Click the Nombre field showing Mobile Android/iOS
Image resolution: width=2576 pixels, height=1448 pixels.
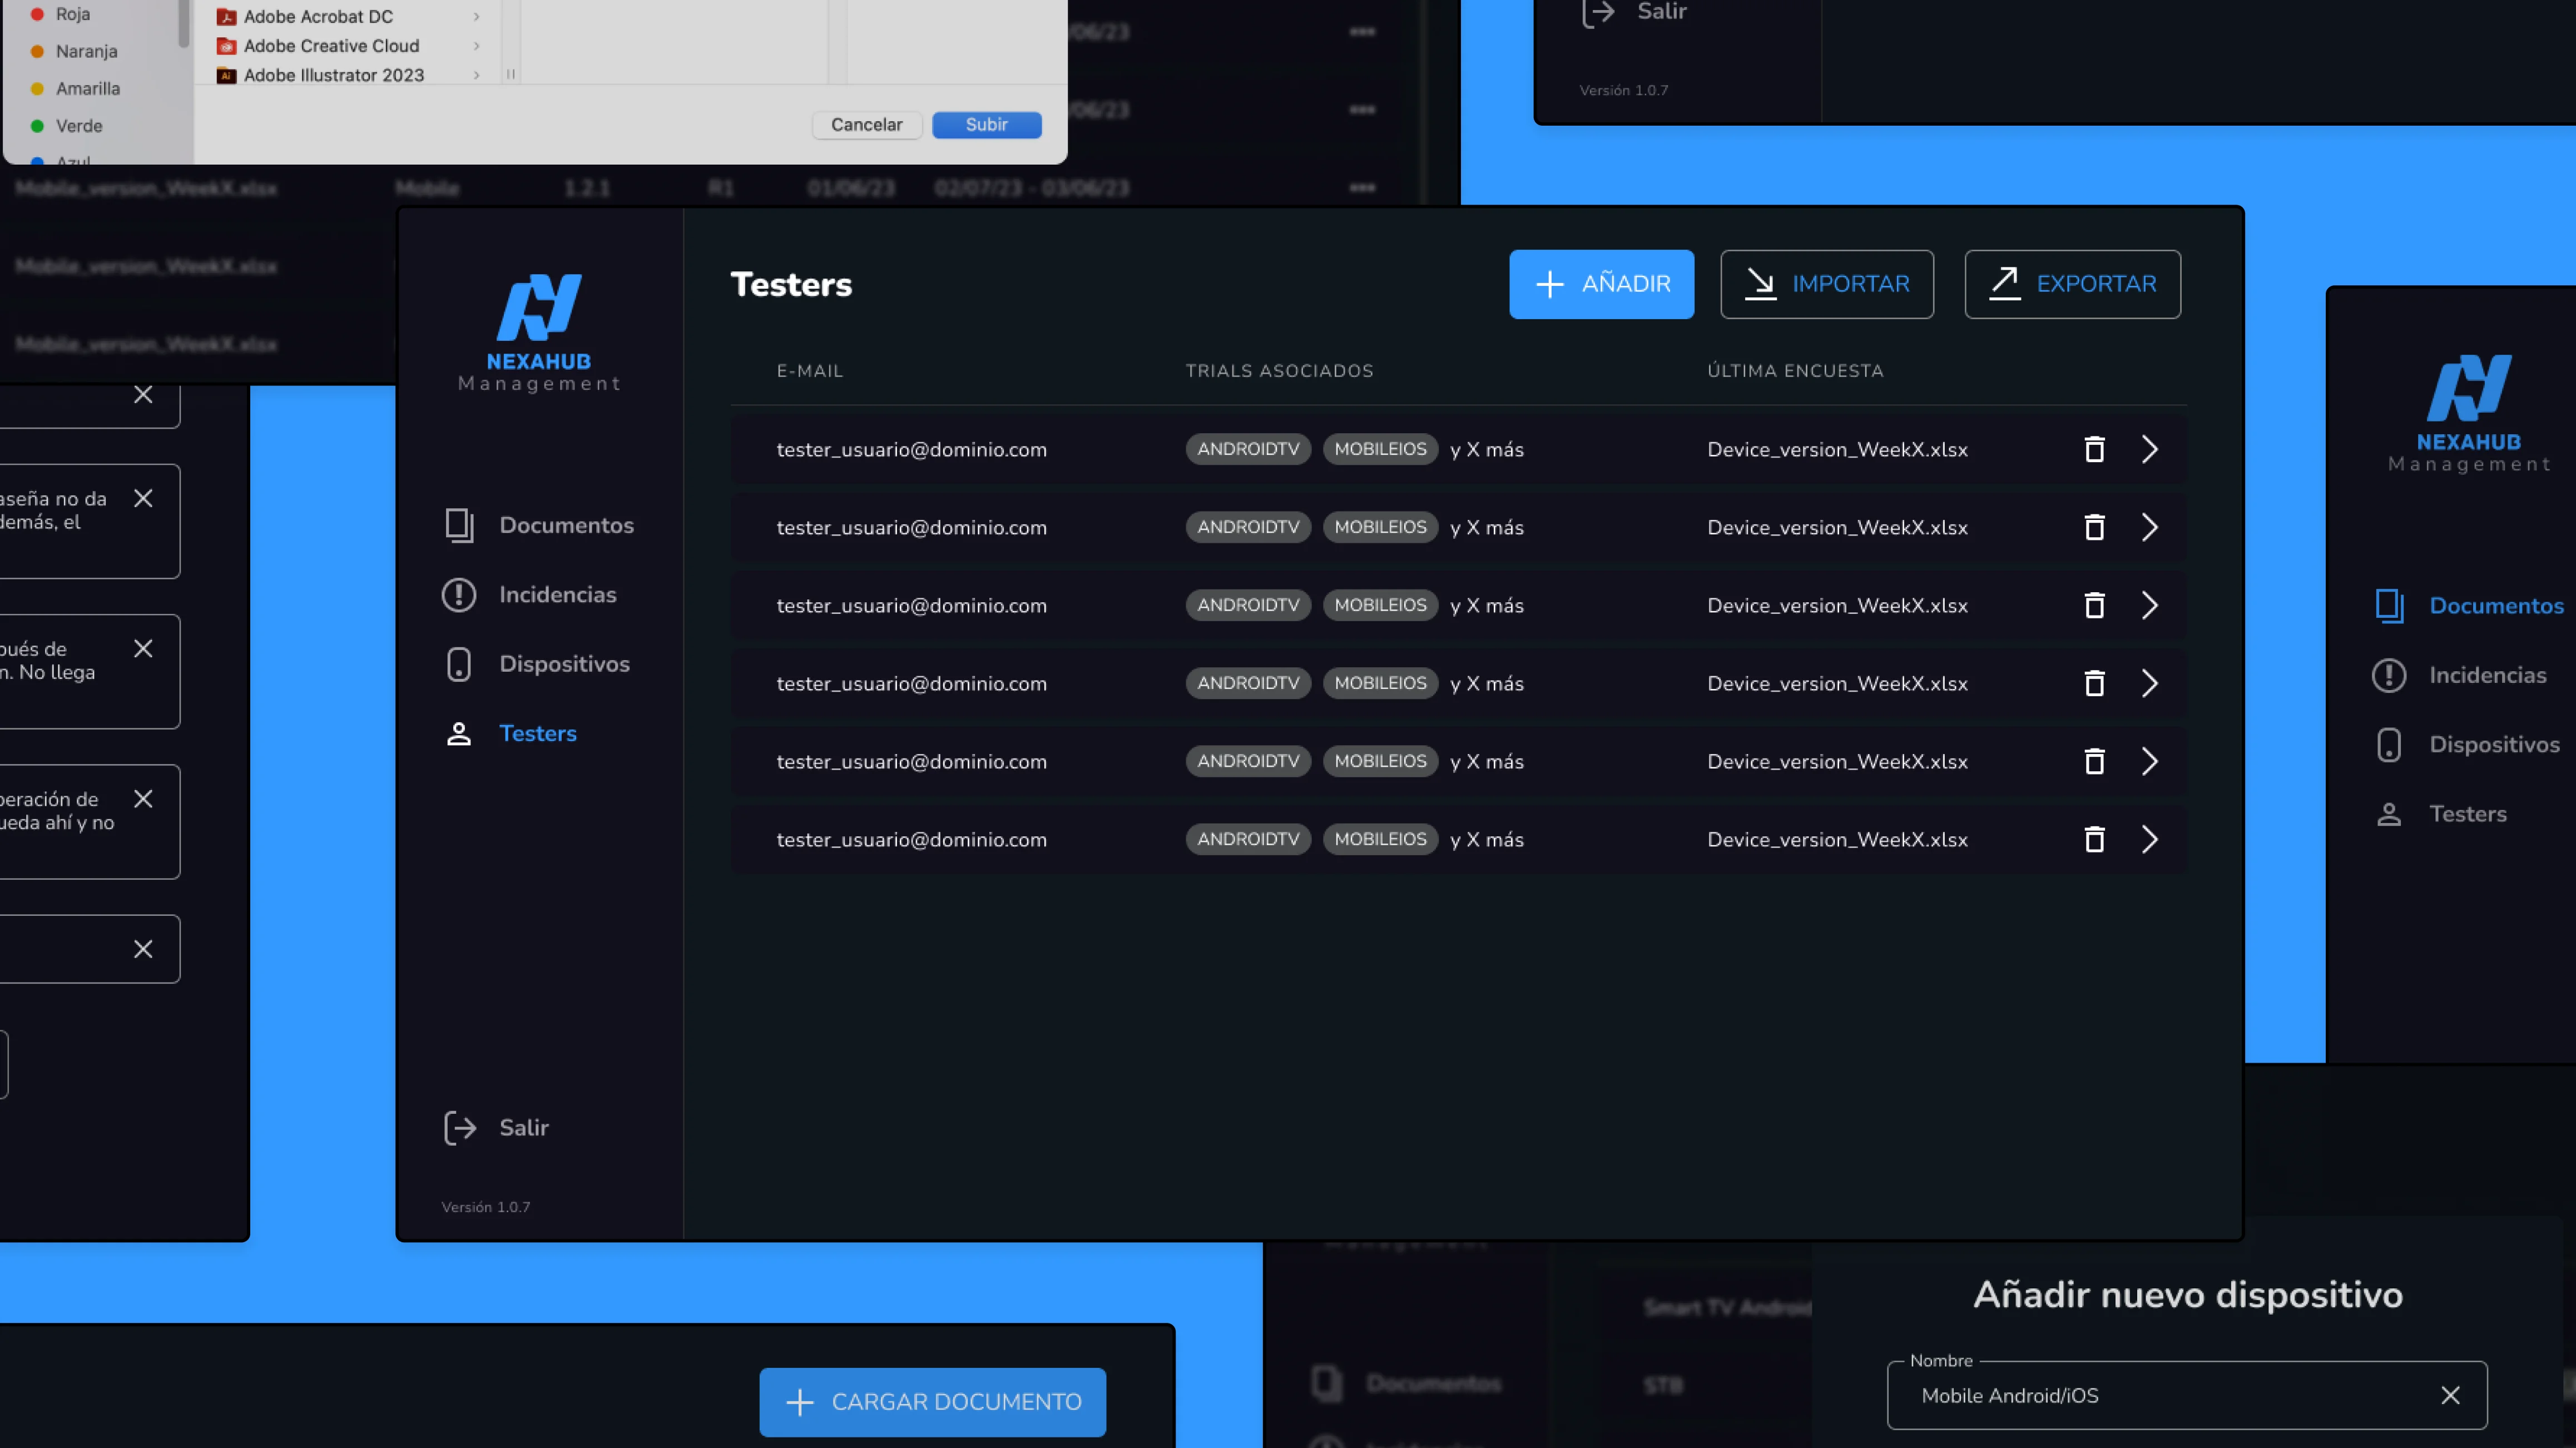(2187, 1395)
